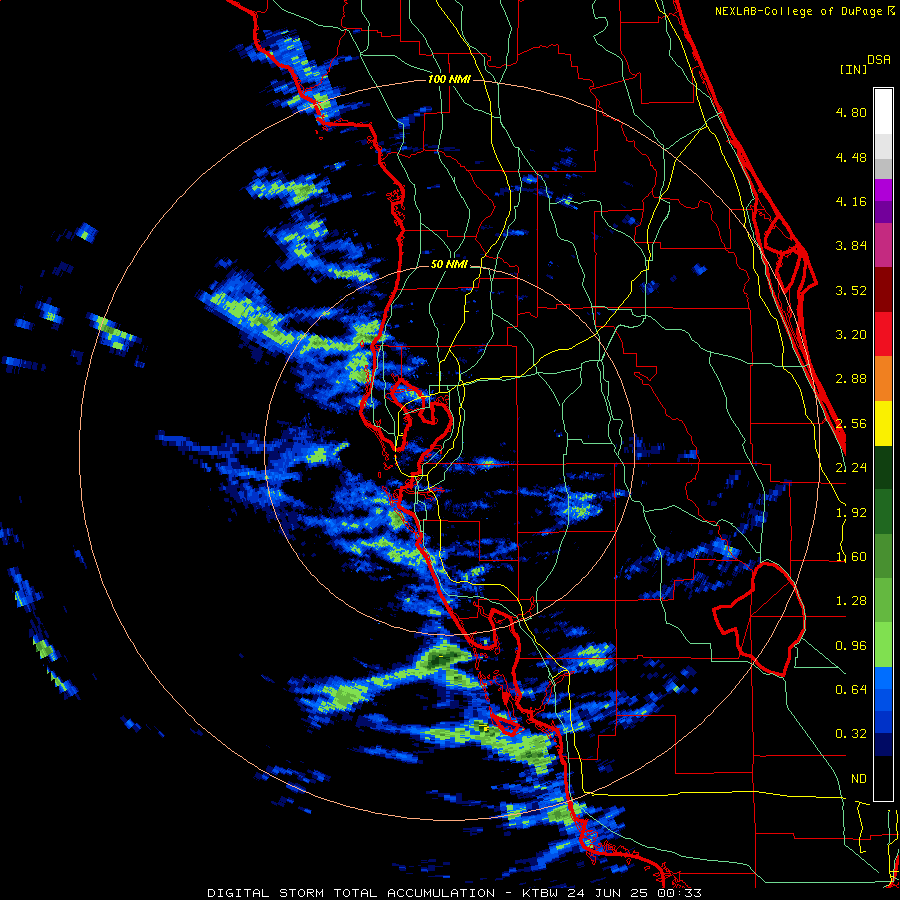Click the 3.84 legend value
The width and height of the screenshot is (900, 900).
[x=851, y=246]
